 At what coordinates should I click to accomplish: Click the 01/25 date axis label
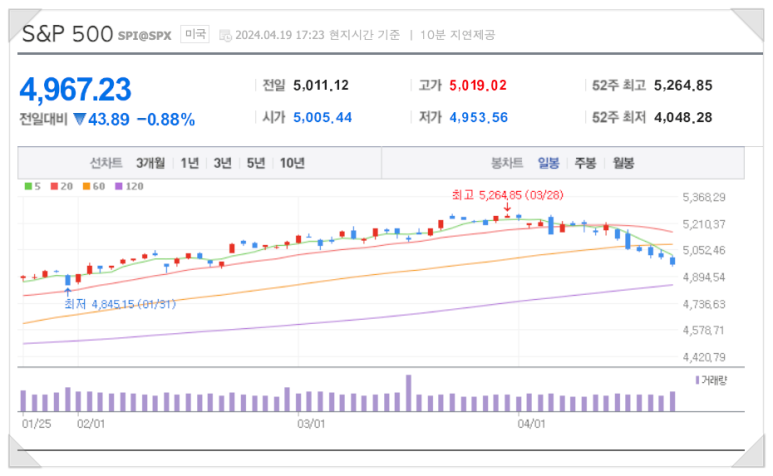click(x=36, y=424)
